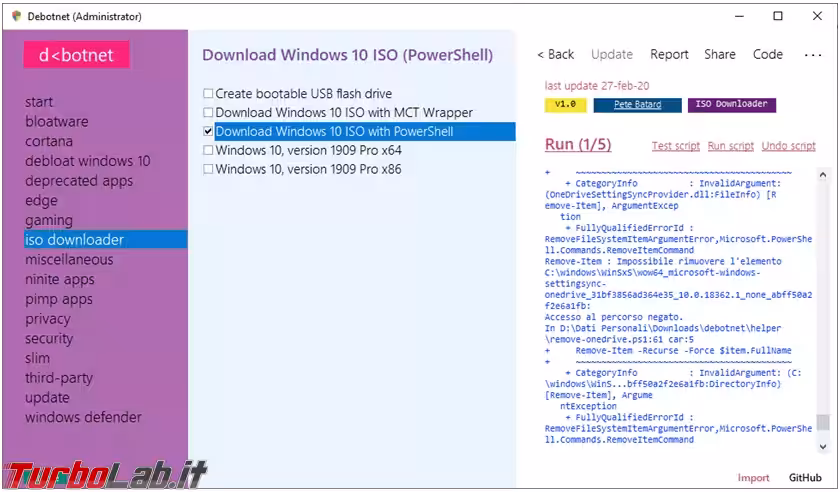Click the v1.0 yellow version badge

coord(565,104)
